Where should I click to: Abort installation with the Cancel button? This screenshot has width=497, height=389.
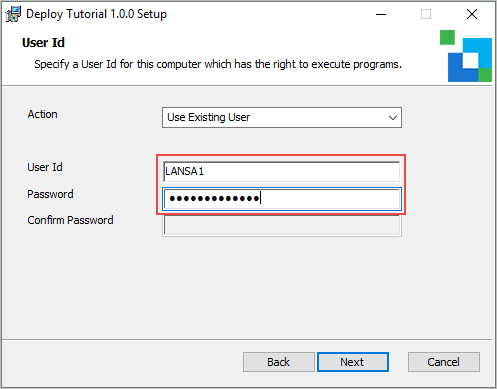click(x=444, y=362)
